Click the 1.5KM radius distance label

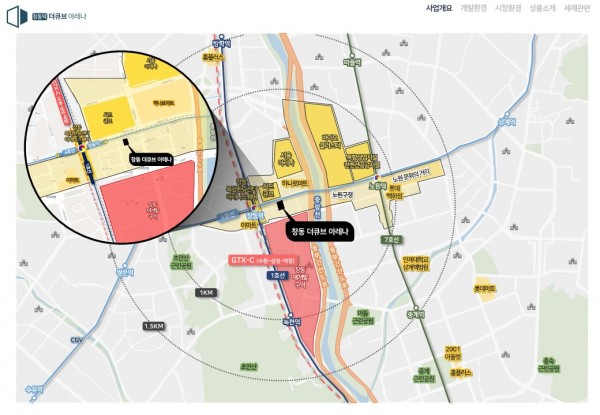pos(154,327)
